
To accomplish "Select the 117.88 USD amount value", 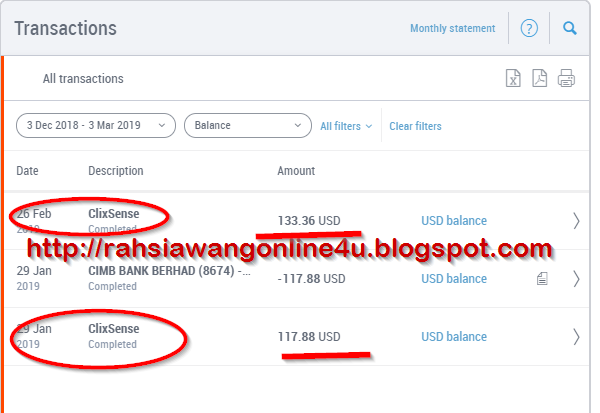I will 309,337.
